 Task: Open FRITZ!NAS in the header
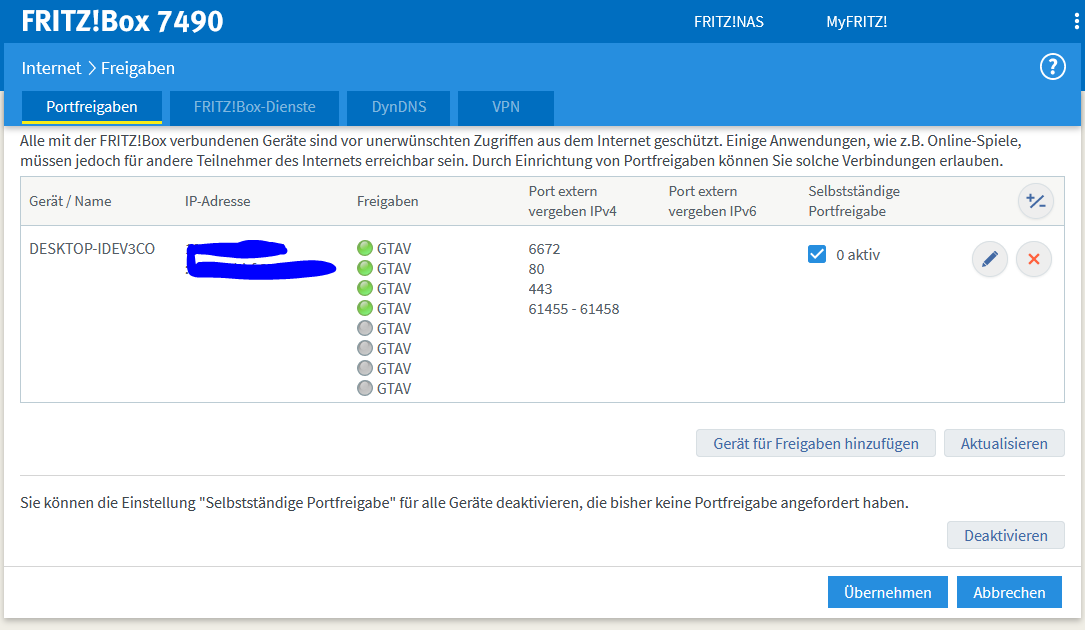pos(729,22)
